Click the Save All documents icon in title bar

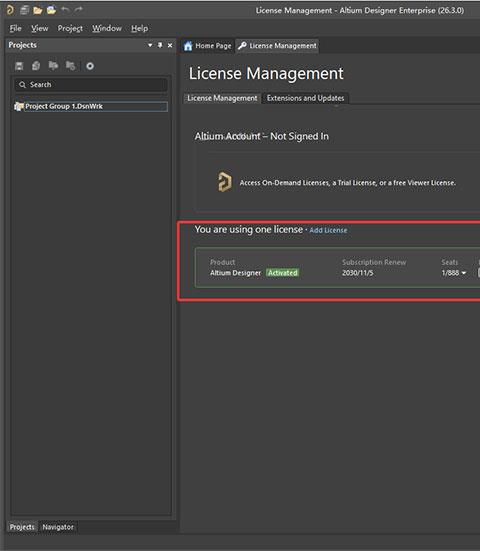24,10
